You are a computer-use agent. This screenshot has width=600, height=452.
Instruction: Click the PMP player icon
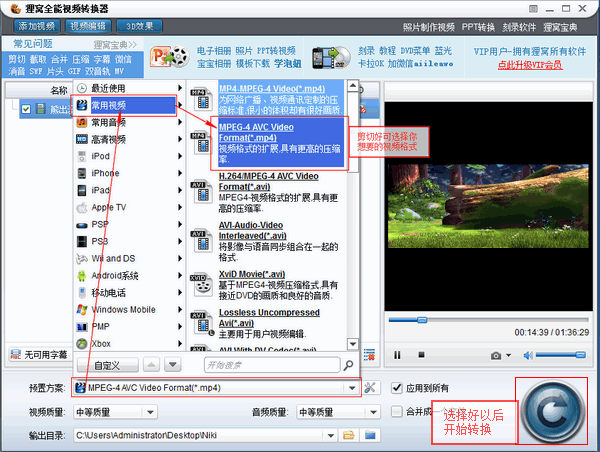click(82, 327)
